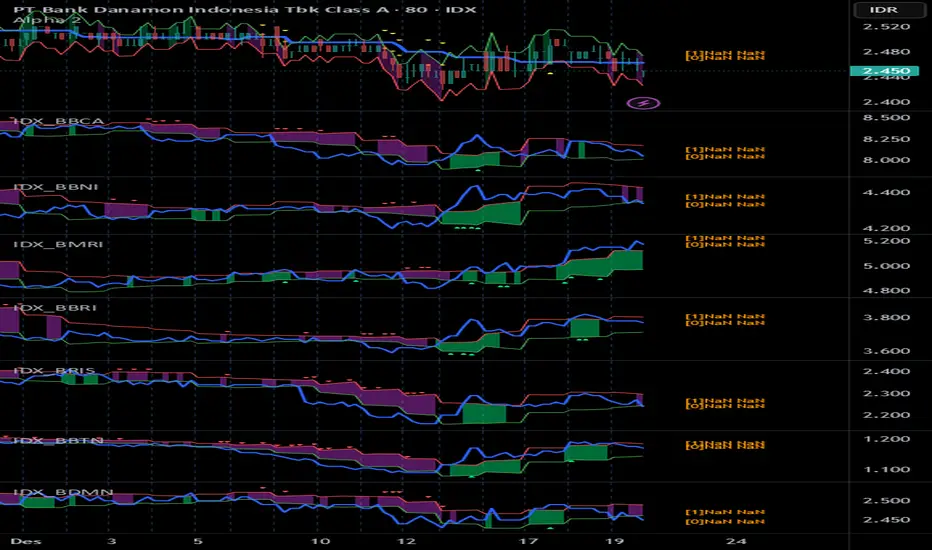Click date 24 on the time axis

[736, 541]
